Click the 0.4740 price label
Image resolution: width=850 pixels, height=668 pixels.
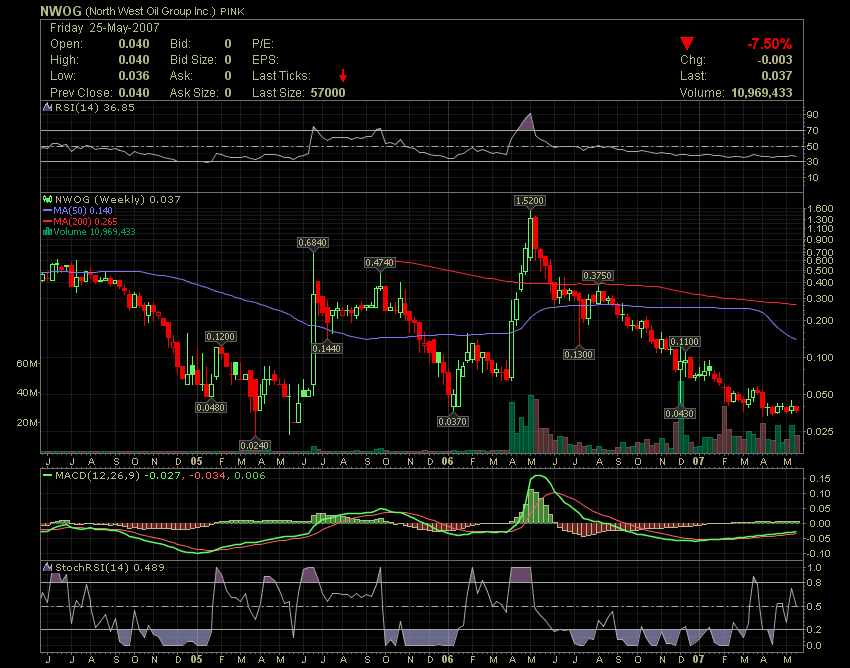coord(379,262)
